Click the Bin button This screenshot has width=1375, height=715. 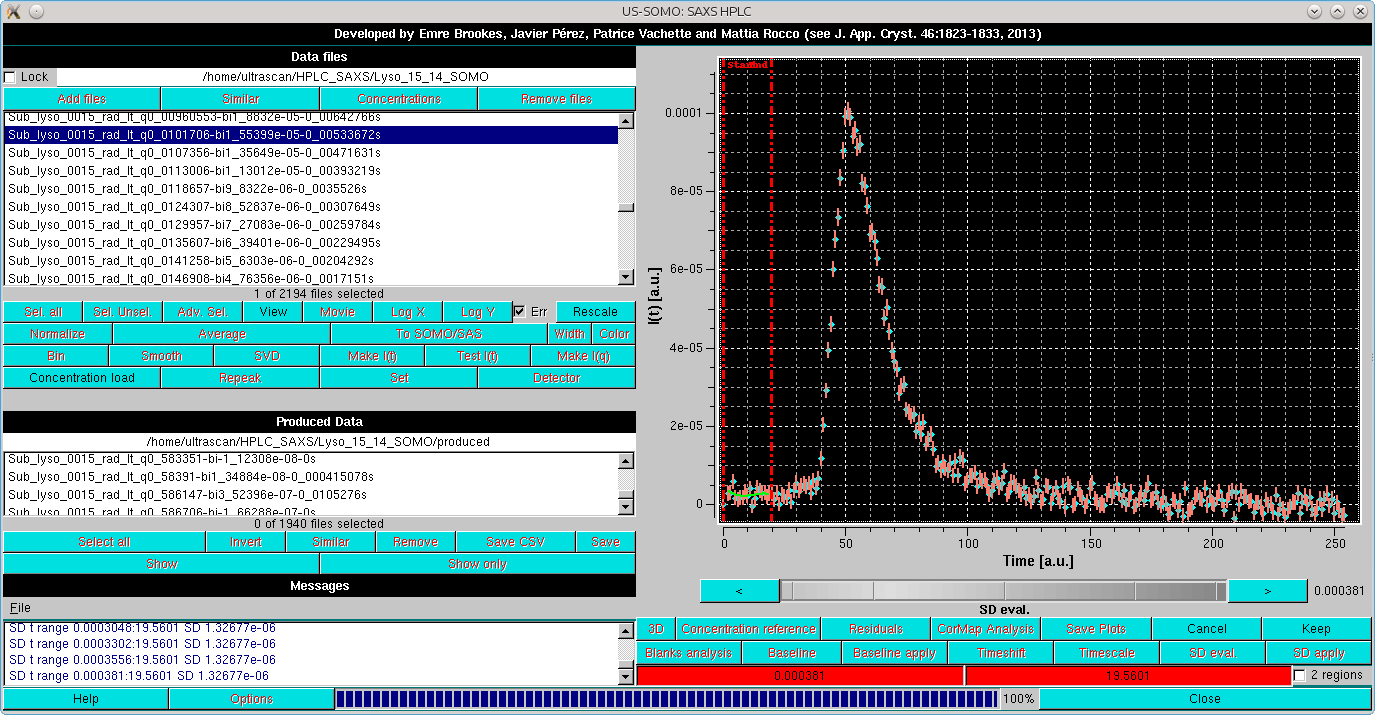click(x=56, y=356)
